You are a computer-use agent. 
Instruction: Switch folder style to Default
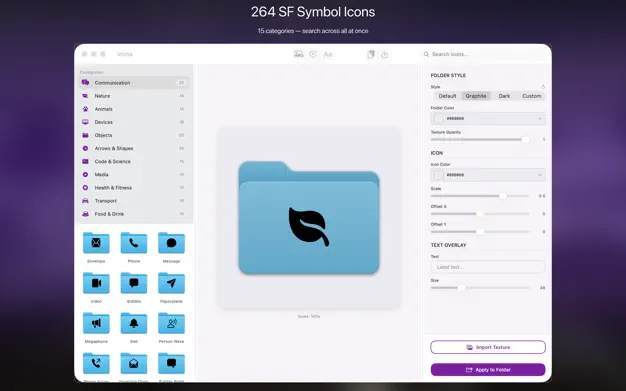(x=447, y=96)
